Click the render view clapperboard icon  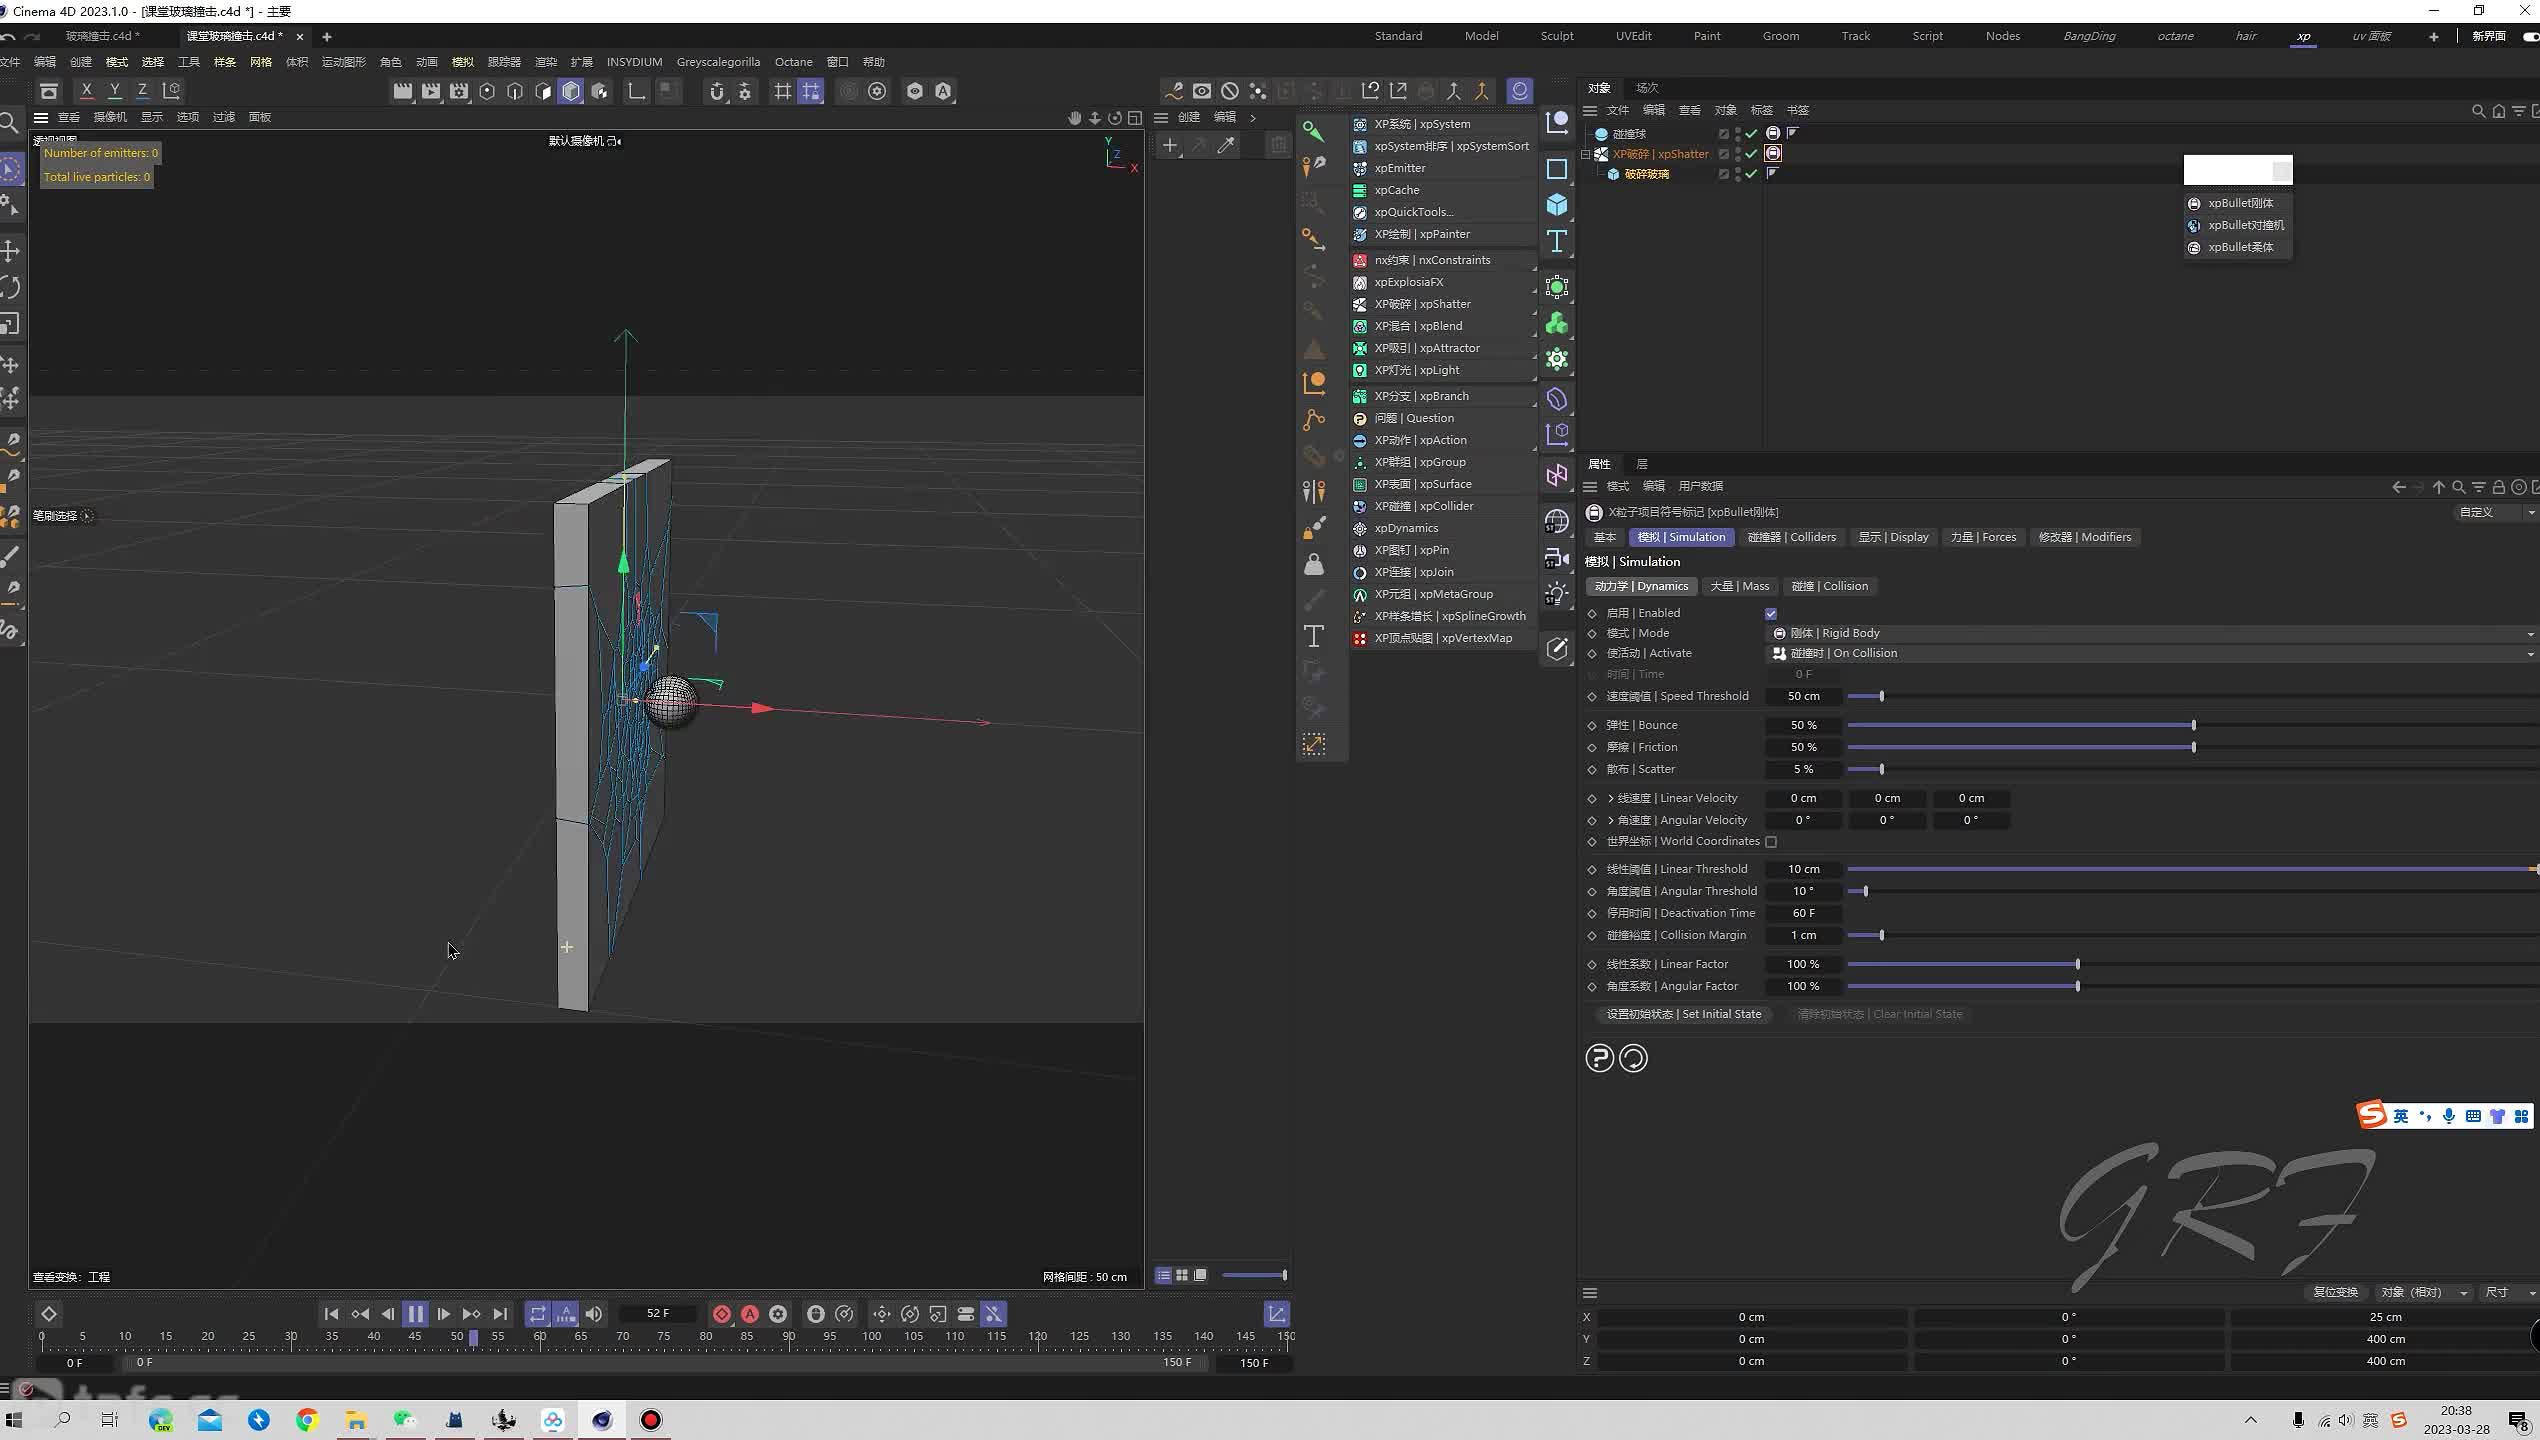click(x=402, y=91)
